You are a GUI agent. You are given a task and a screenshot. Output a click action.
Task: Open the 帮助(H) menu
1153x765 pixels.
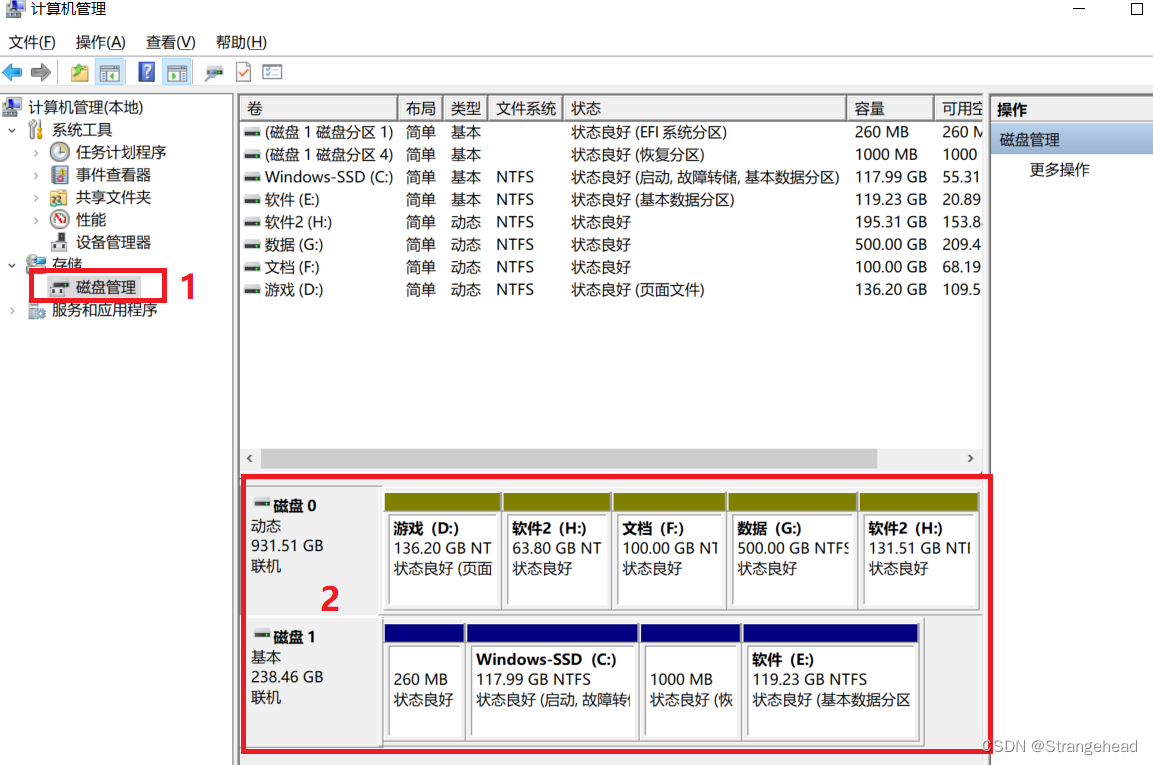point(241,43)
